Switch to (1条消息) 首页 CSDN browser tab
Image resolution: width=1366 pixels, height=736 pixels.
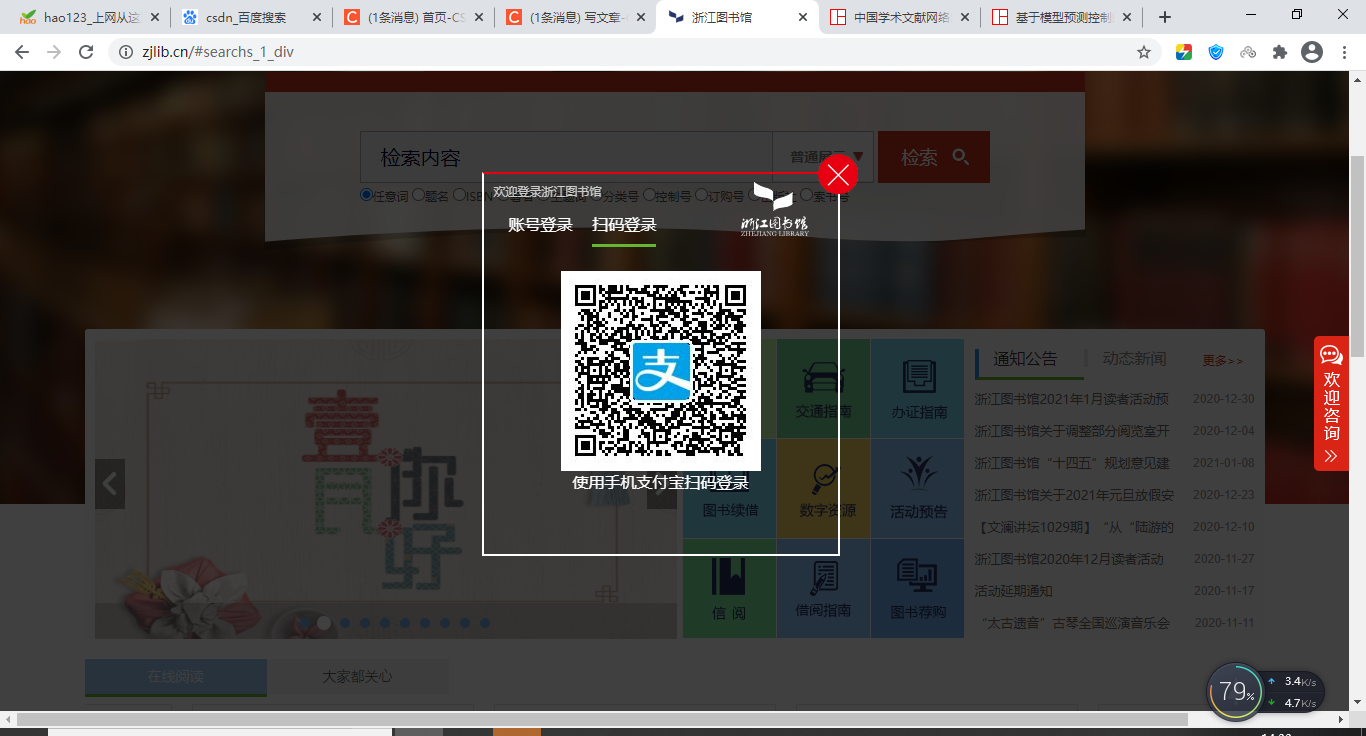pyautogui.click(x=412, y=17)
